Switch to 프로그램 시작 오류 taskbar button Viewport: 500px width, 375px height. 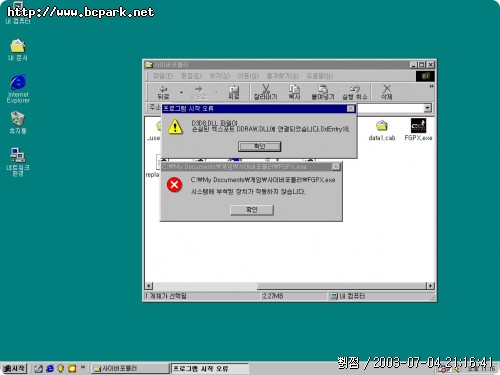point(210,368)
